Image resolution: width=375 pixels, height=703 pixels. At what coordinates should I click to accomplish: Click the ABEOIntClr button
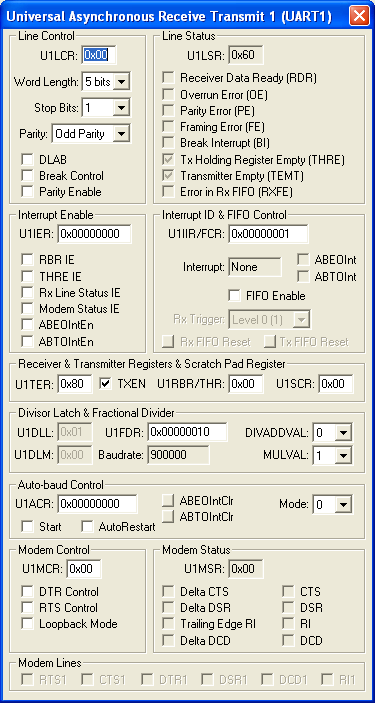pyautogui.click(x=168, y=500)
